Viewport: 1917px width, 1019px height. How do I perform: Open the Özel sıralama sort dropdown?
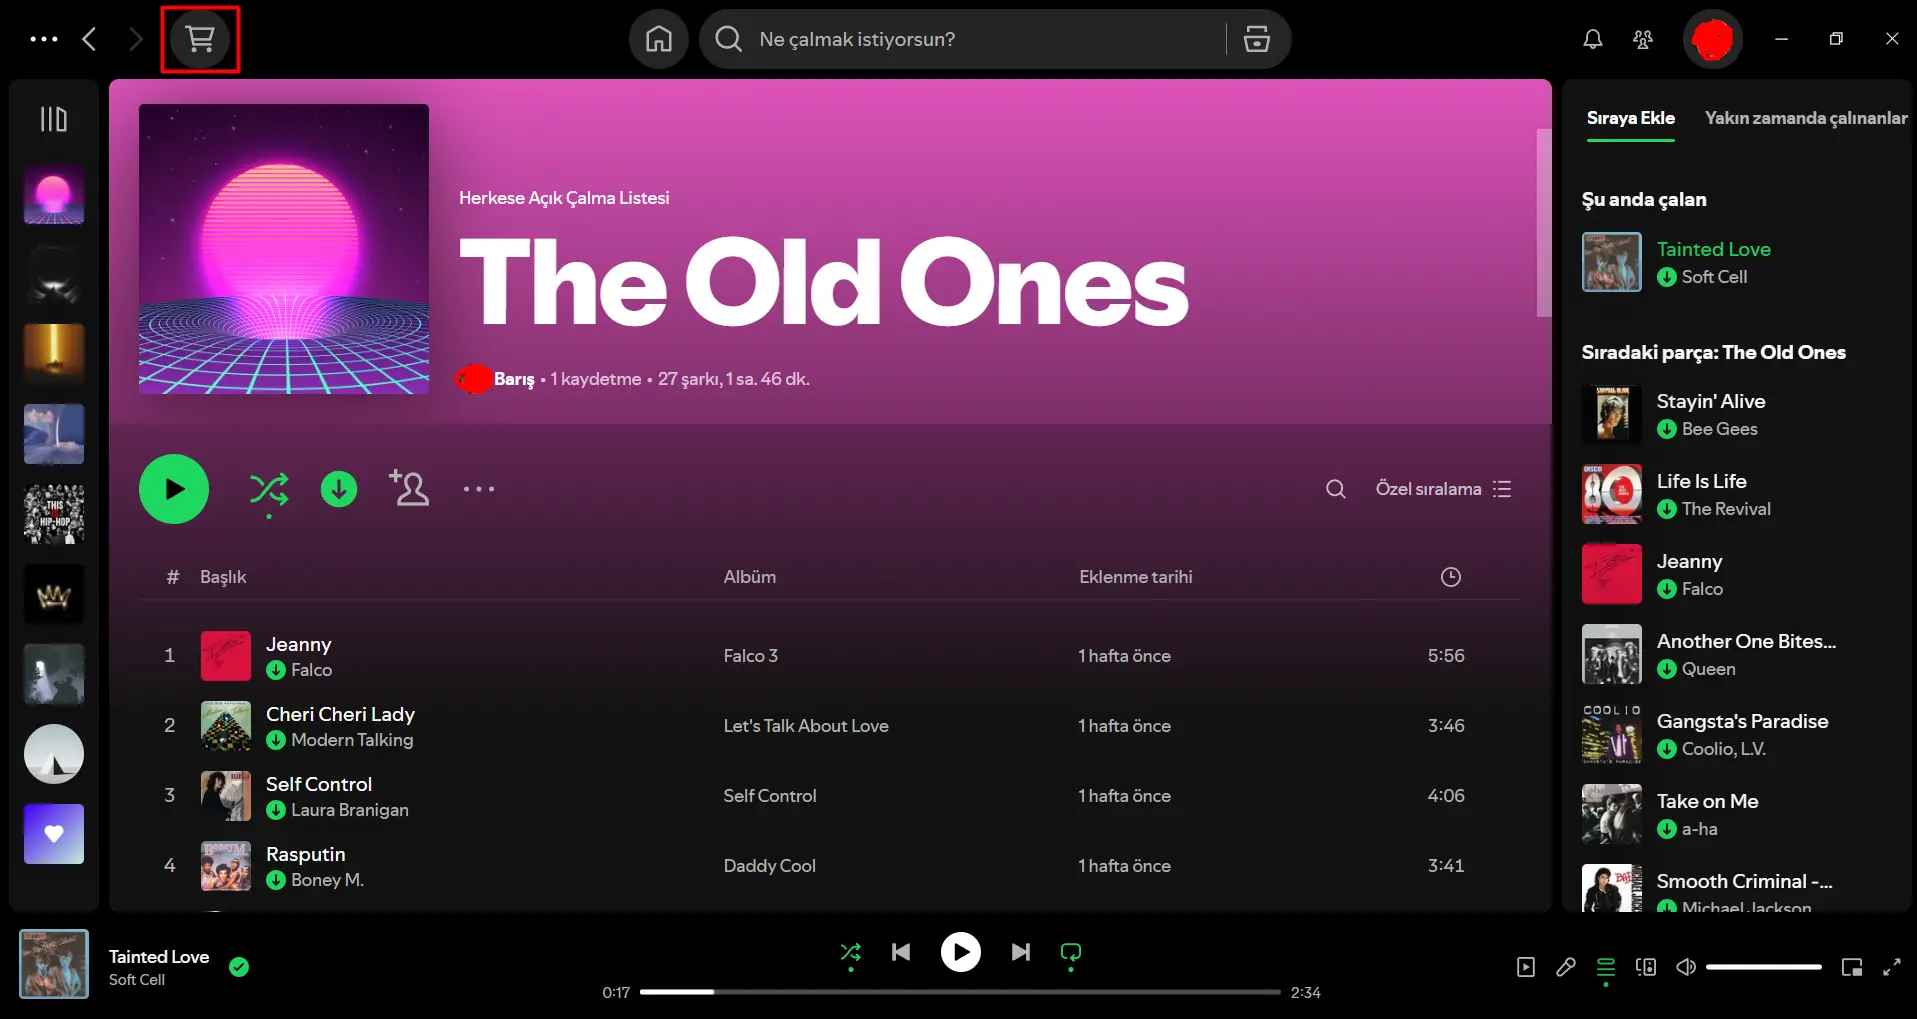coord(1443,489)
